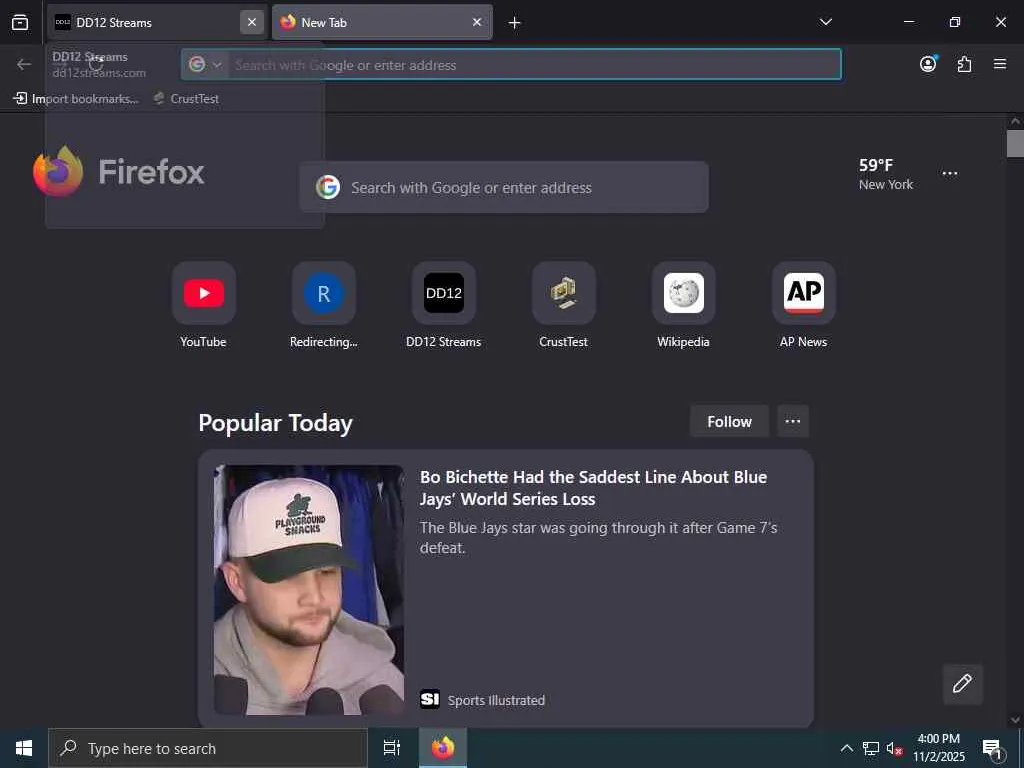Open Popular Today more options menu
This screenshot has width=1024, height=768.
[x=793, y=421]
